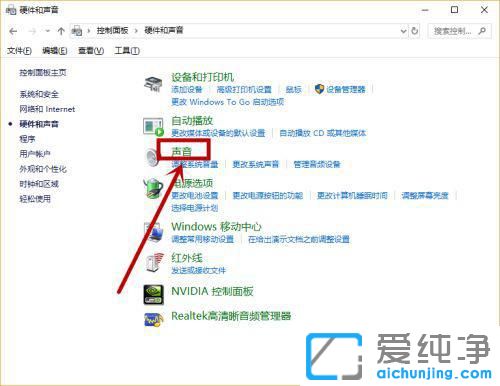Go up one level with the up arrow
500x386 pixels.
tap(61, 31)
